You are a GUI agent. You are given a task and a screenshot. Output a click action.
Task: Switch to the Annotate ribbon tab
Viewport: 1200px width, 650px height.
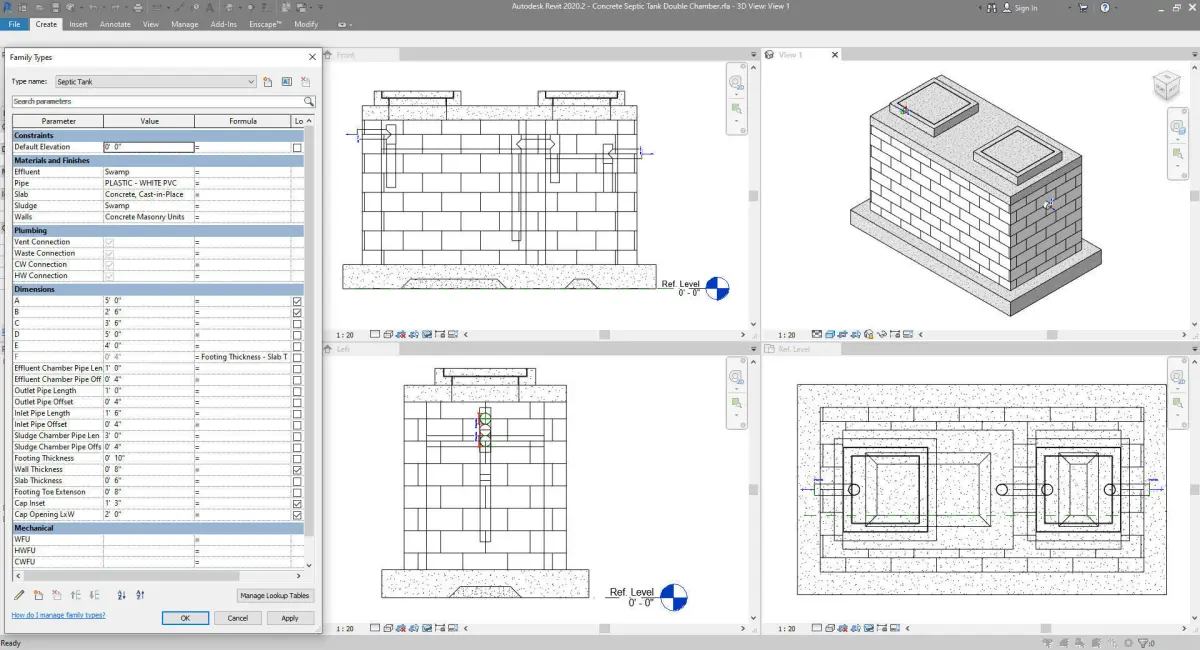coord(115,23)
